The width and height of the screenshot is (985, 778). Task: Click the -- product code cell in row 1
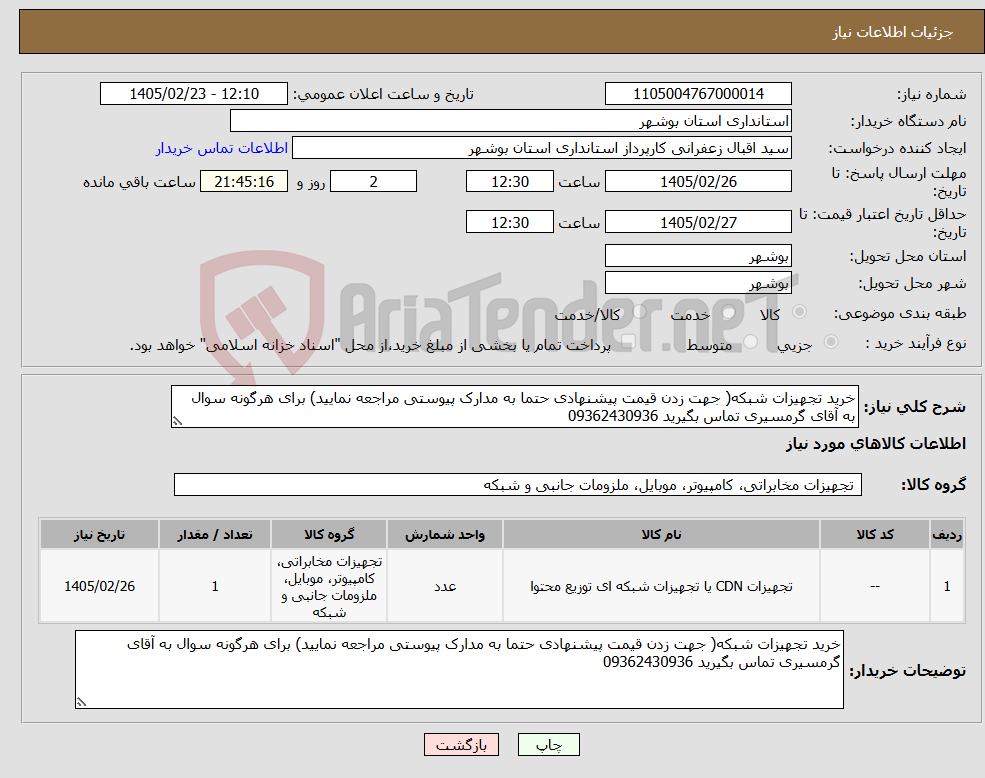(x=874, y=586)
